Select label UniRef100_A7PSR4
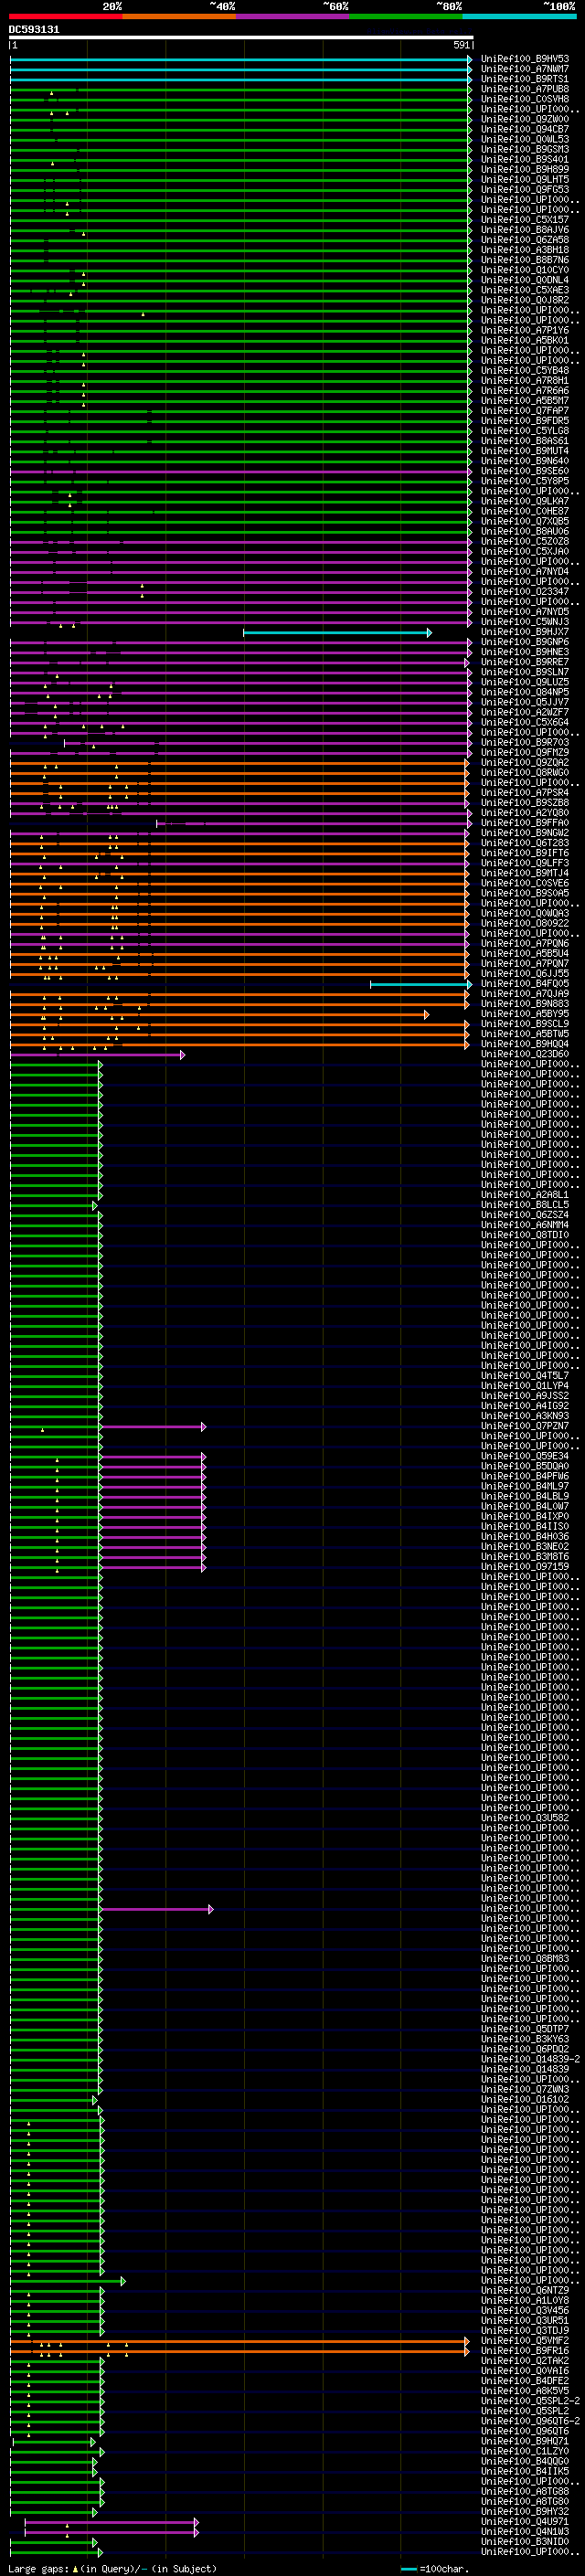This screenshot has width=585, height=2576. pos(525,793)
